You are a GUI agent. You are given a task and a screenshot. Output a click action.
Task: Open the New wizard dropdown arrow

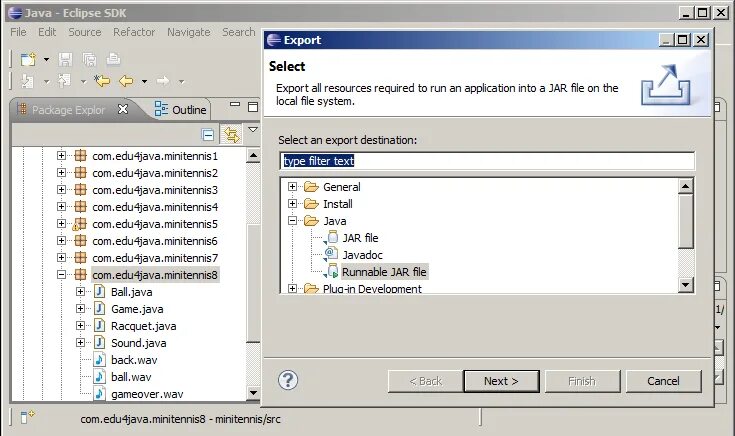[46, 60]
